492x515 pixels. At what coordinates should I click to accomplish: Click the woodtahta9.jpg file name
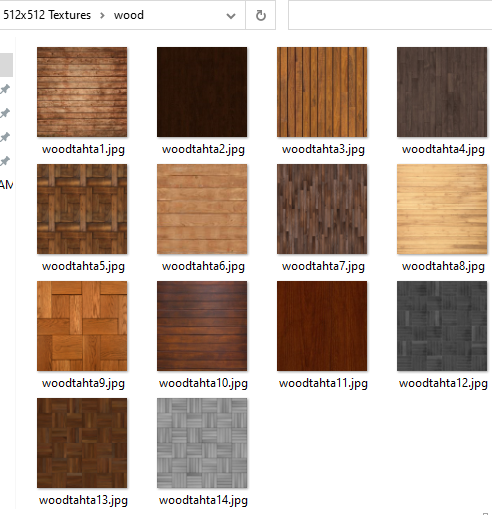click(x=83, y=383)
